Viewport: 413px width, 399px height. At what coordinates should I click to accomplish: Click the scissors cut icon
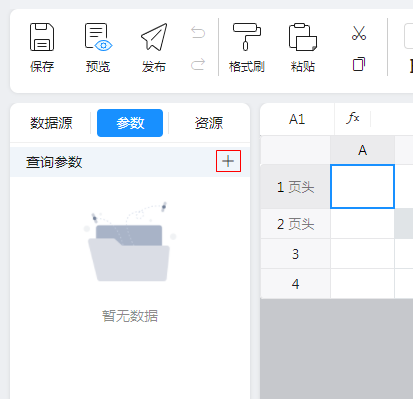tap(359, 33)
